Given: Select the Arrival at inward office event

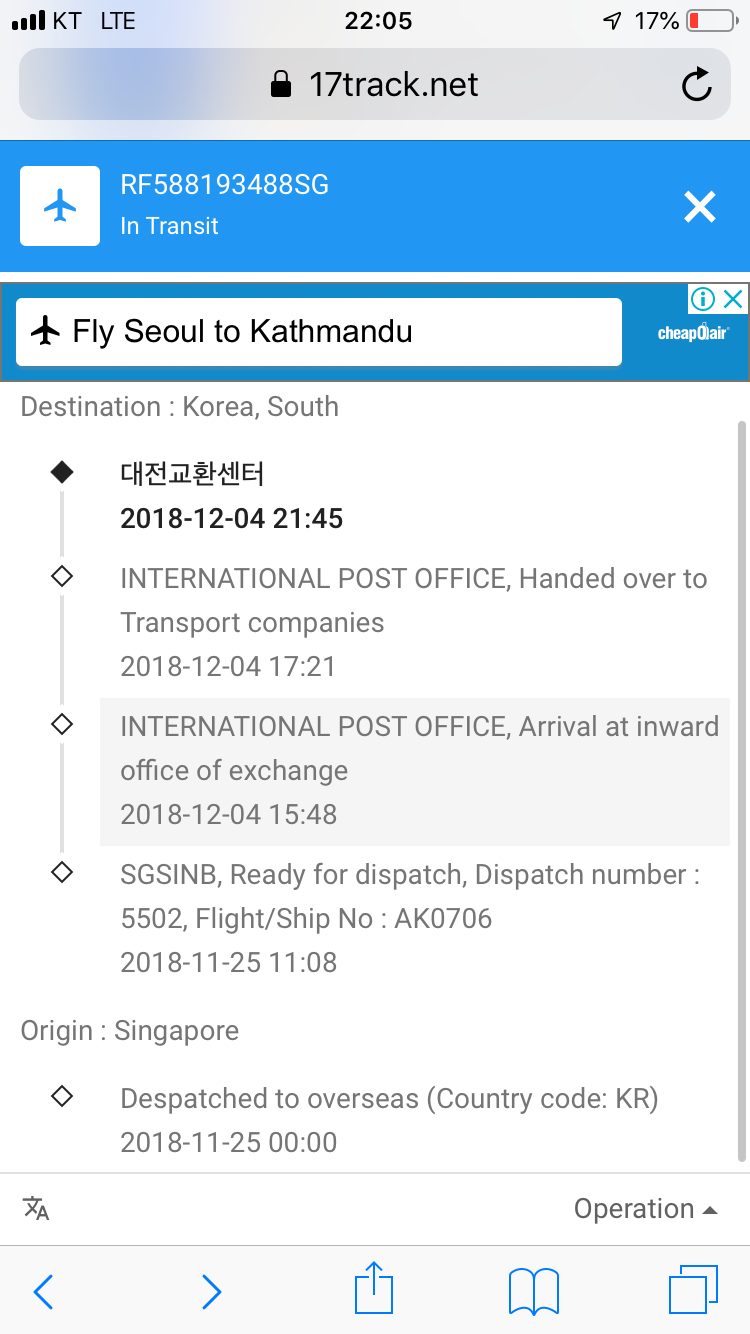Looking at the screenshot, I should [x=418, y=770].
